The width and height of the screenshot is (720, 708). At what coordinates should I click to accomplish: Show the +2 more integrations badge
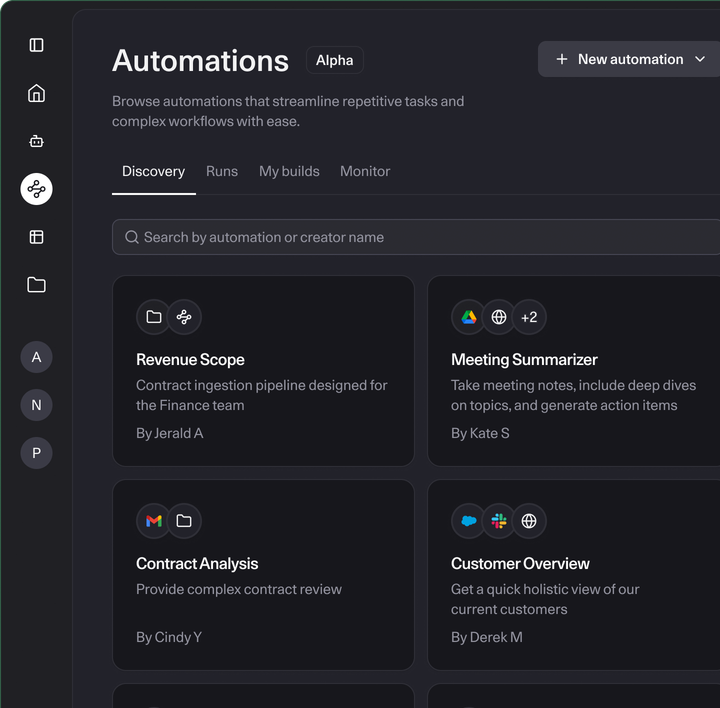(x=529, y=317)
